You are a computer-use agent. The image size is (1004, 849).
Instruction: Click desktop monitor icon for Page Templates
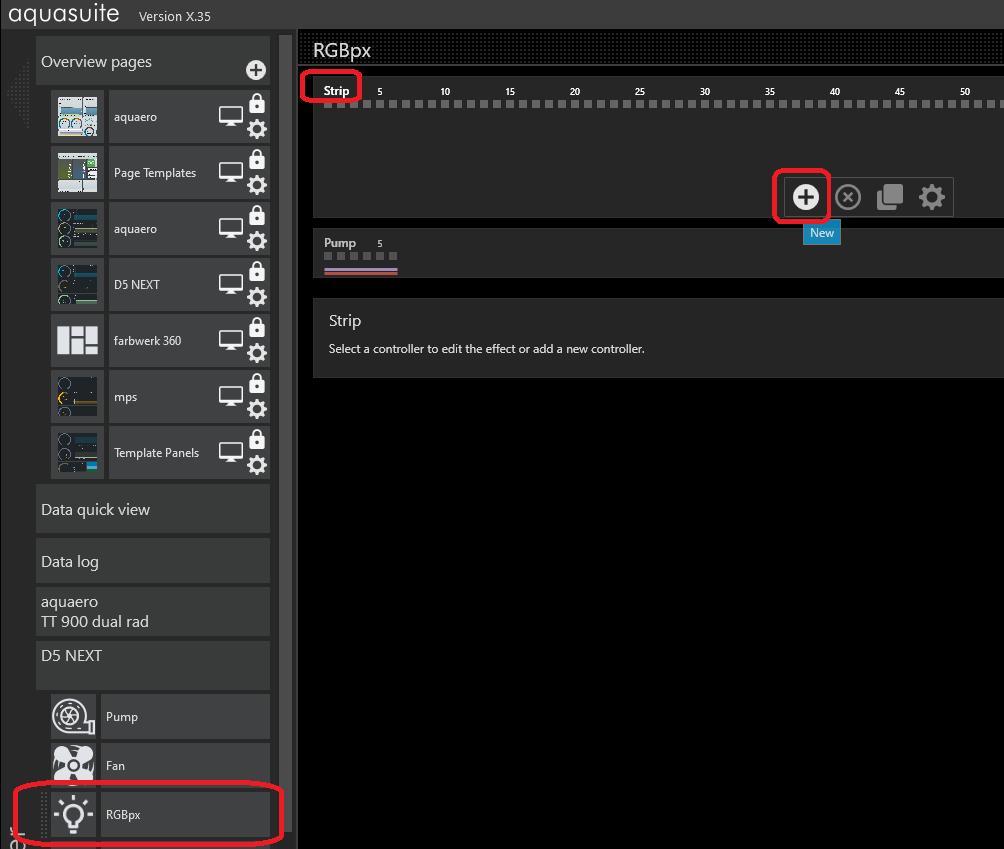231,172
